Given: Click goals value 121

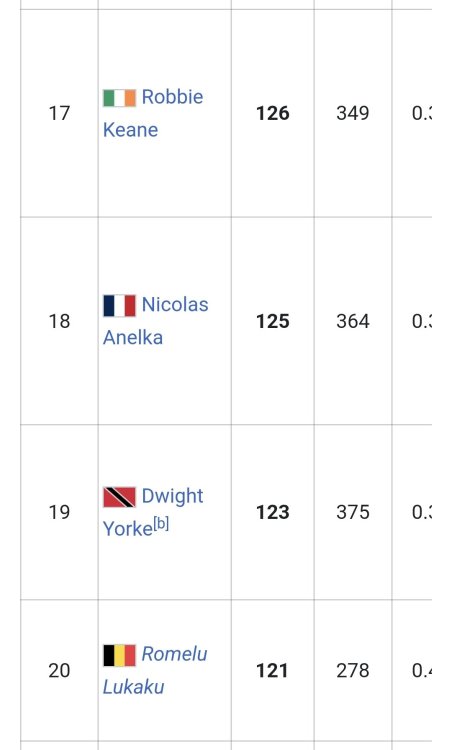Looking at the screenshot, I should [272, 671].
